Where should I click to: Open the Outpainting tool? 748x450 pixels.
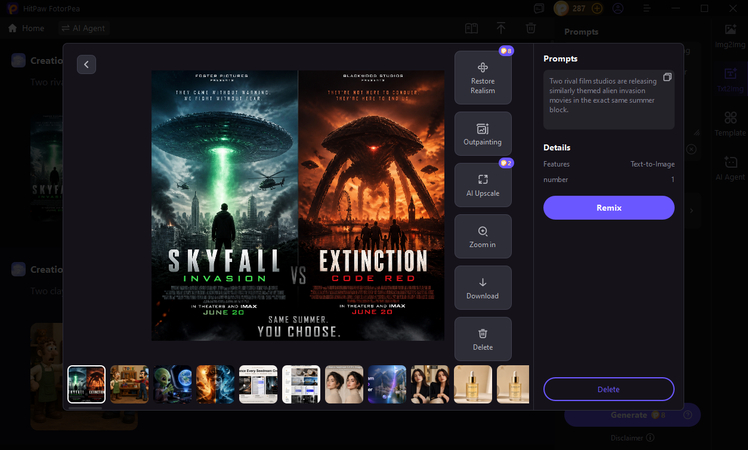(483, 134)
